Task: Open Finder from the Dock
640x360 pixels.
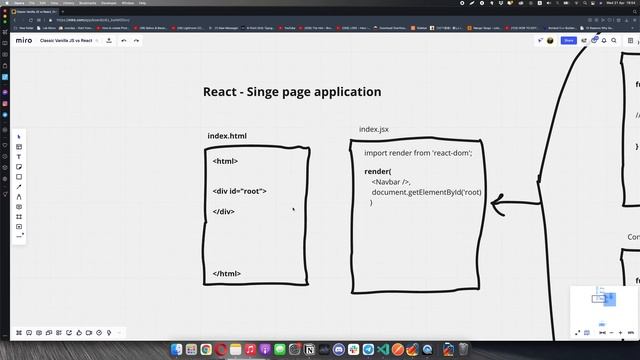Action: click(177, 349)
